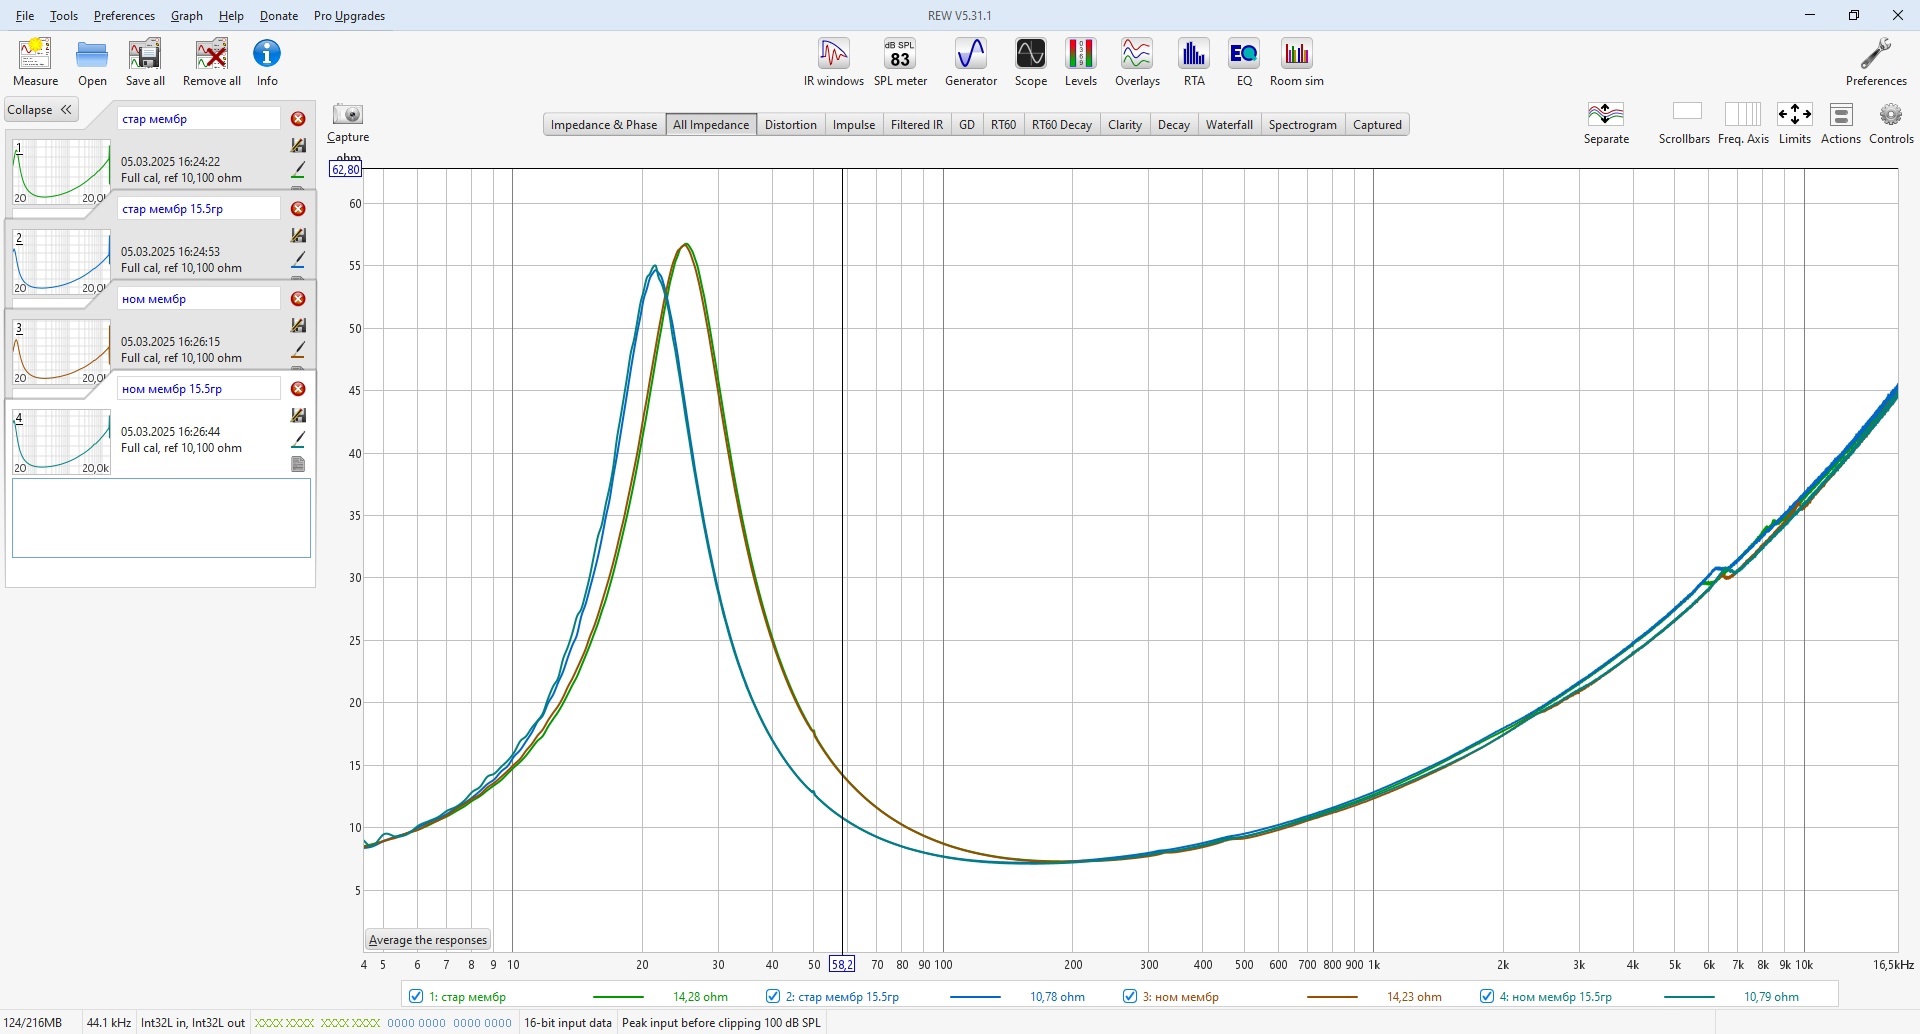Open the Overlays window
Viewport: 1920px width, 1034px height.
click(1137, 62)
